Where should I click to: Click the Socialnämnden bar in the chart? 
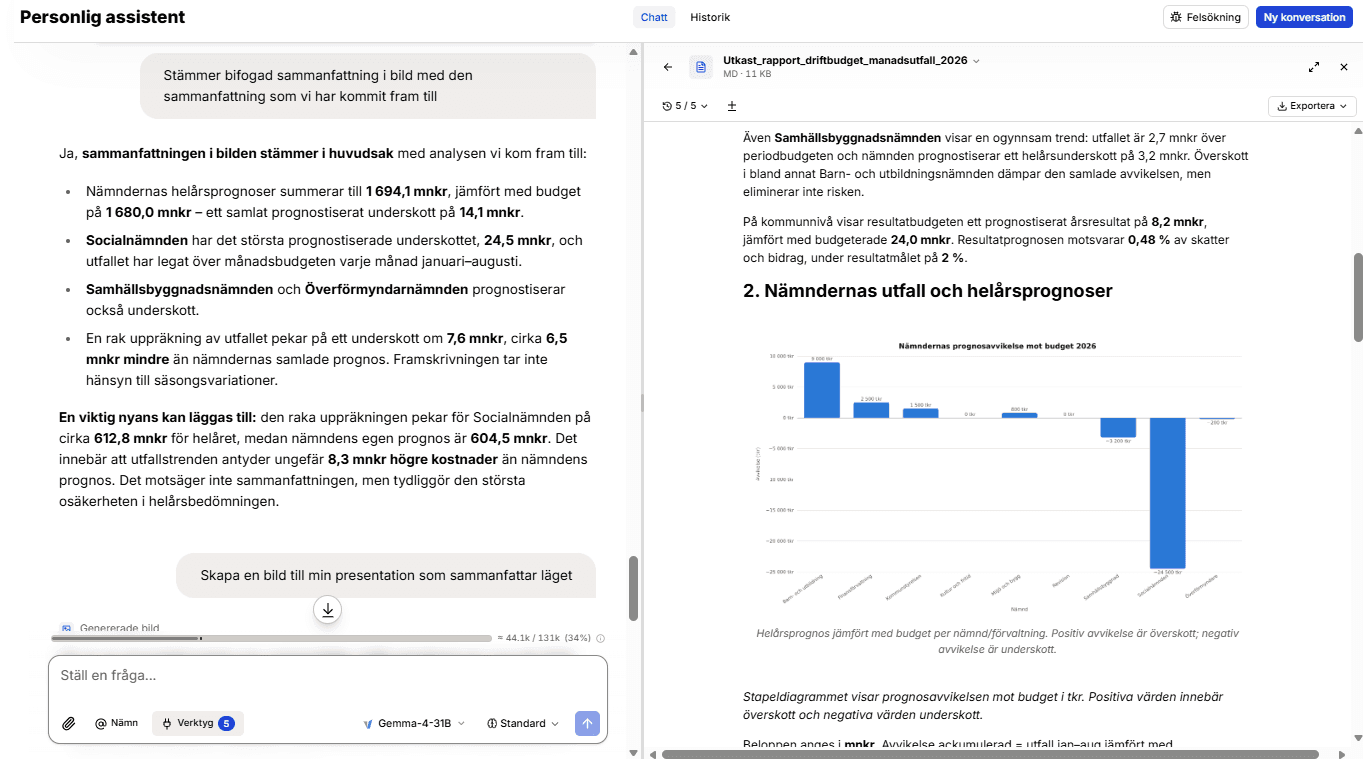1167,492
